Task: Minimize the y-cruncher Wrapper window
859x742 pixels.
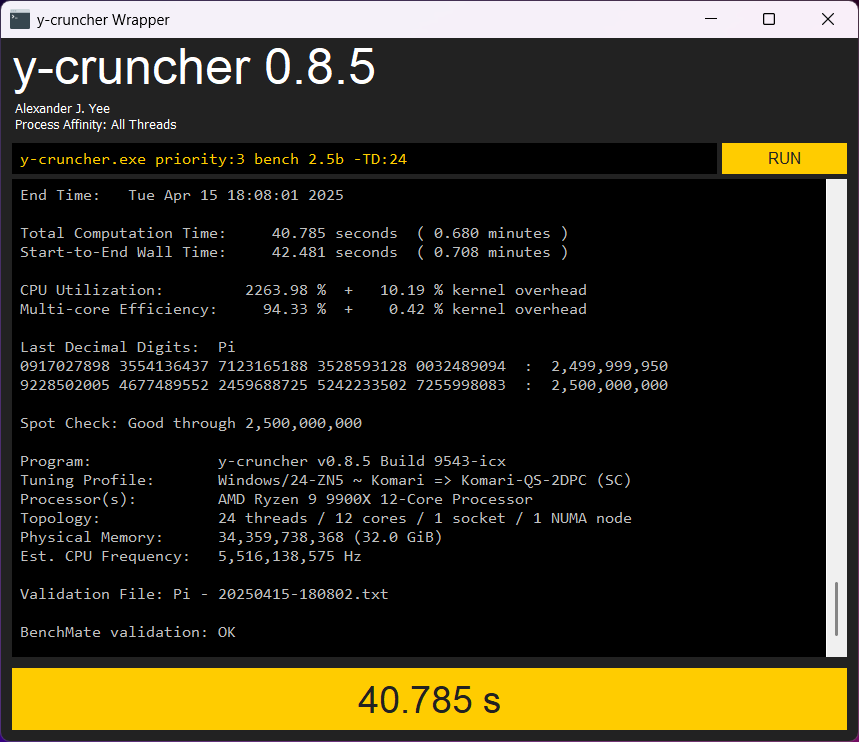Action: pos(711,19)
